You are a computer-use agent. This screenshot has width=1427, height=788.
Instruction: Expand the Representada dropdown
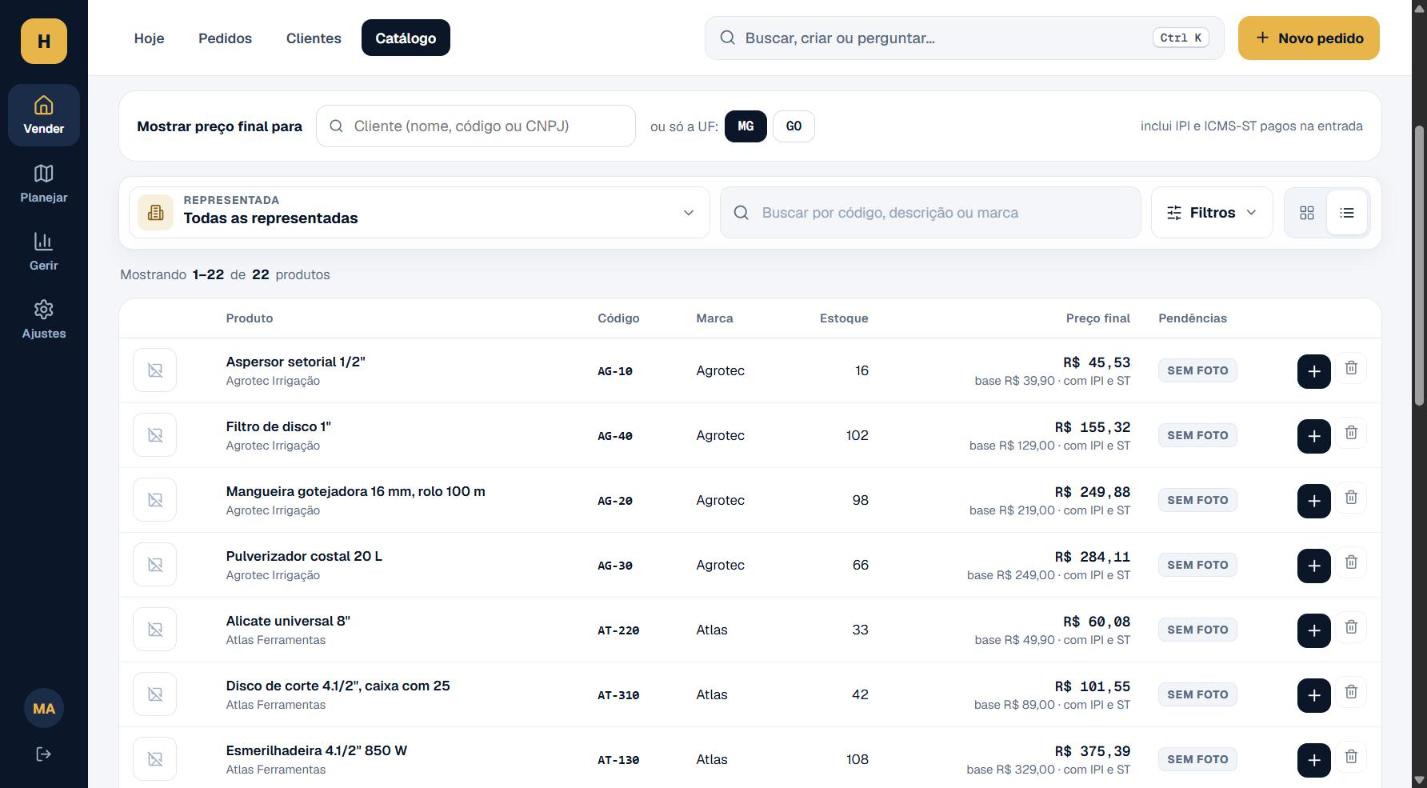[x=419, y=213]
